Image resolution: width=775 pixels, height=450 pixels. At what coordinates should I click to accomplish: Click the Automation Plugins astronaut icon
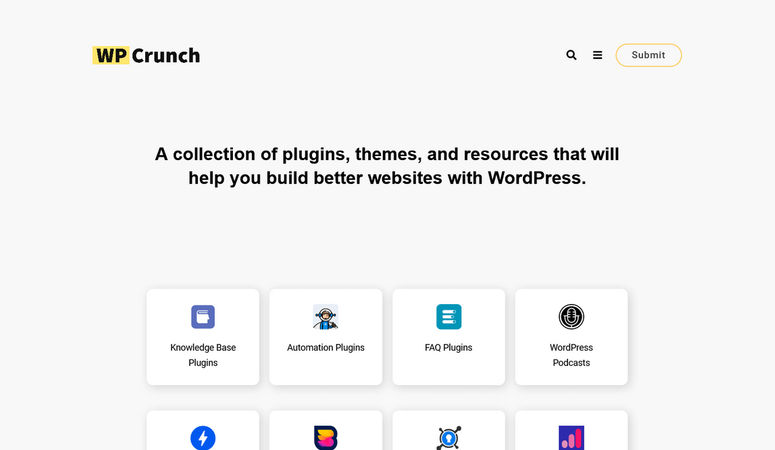326,316
